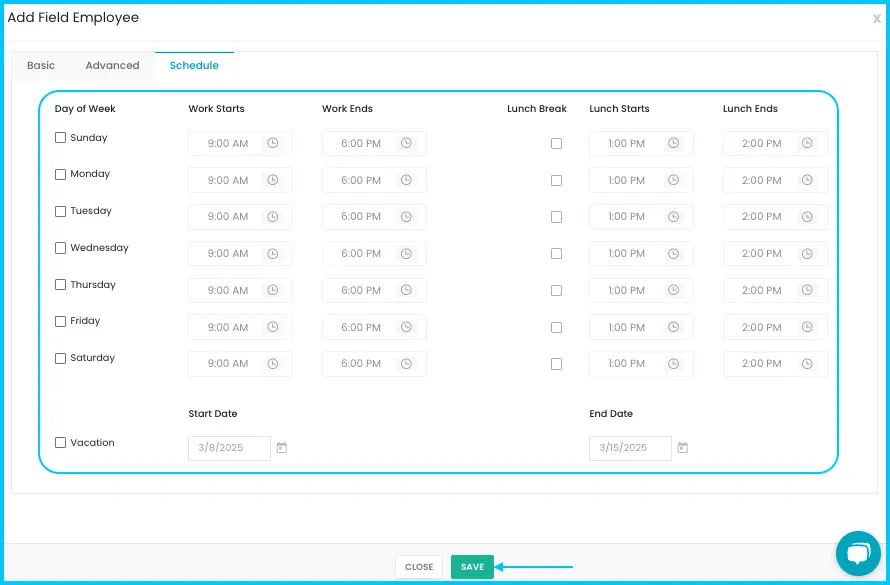Check Lunch Break for Thursday
This screenshot has height=585, width=890.
point(556,291)
